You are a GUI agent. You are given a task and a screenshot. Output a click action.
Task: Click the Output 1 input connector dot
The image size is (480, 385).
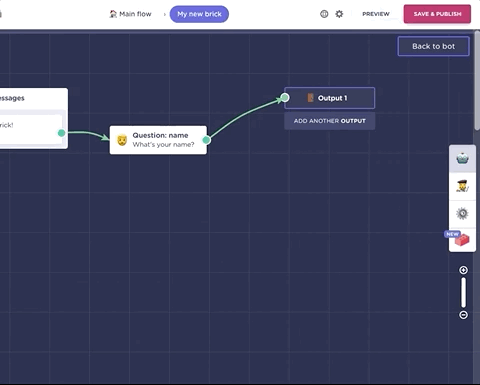(285, 97)
